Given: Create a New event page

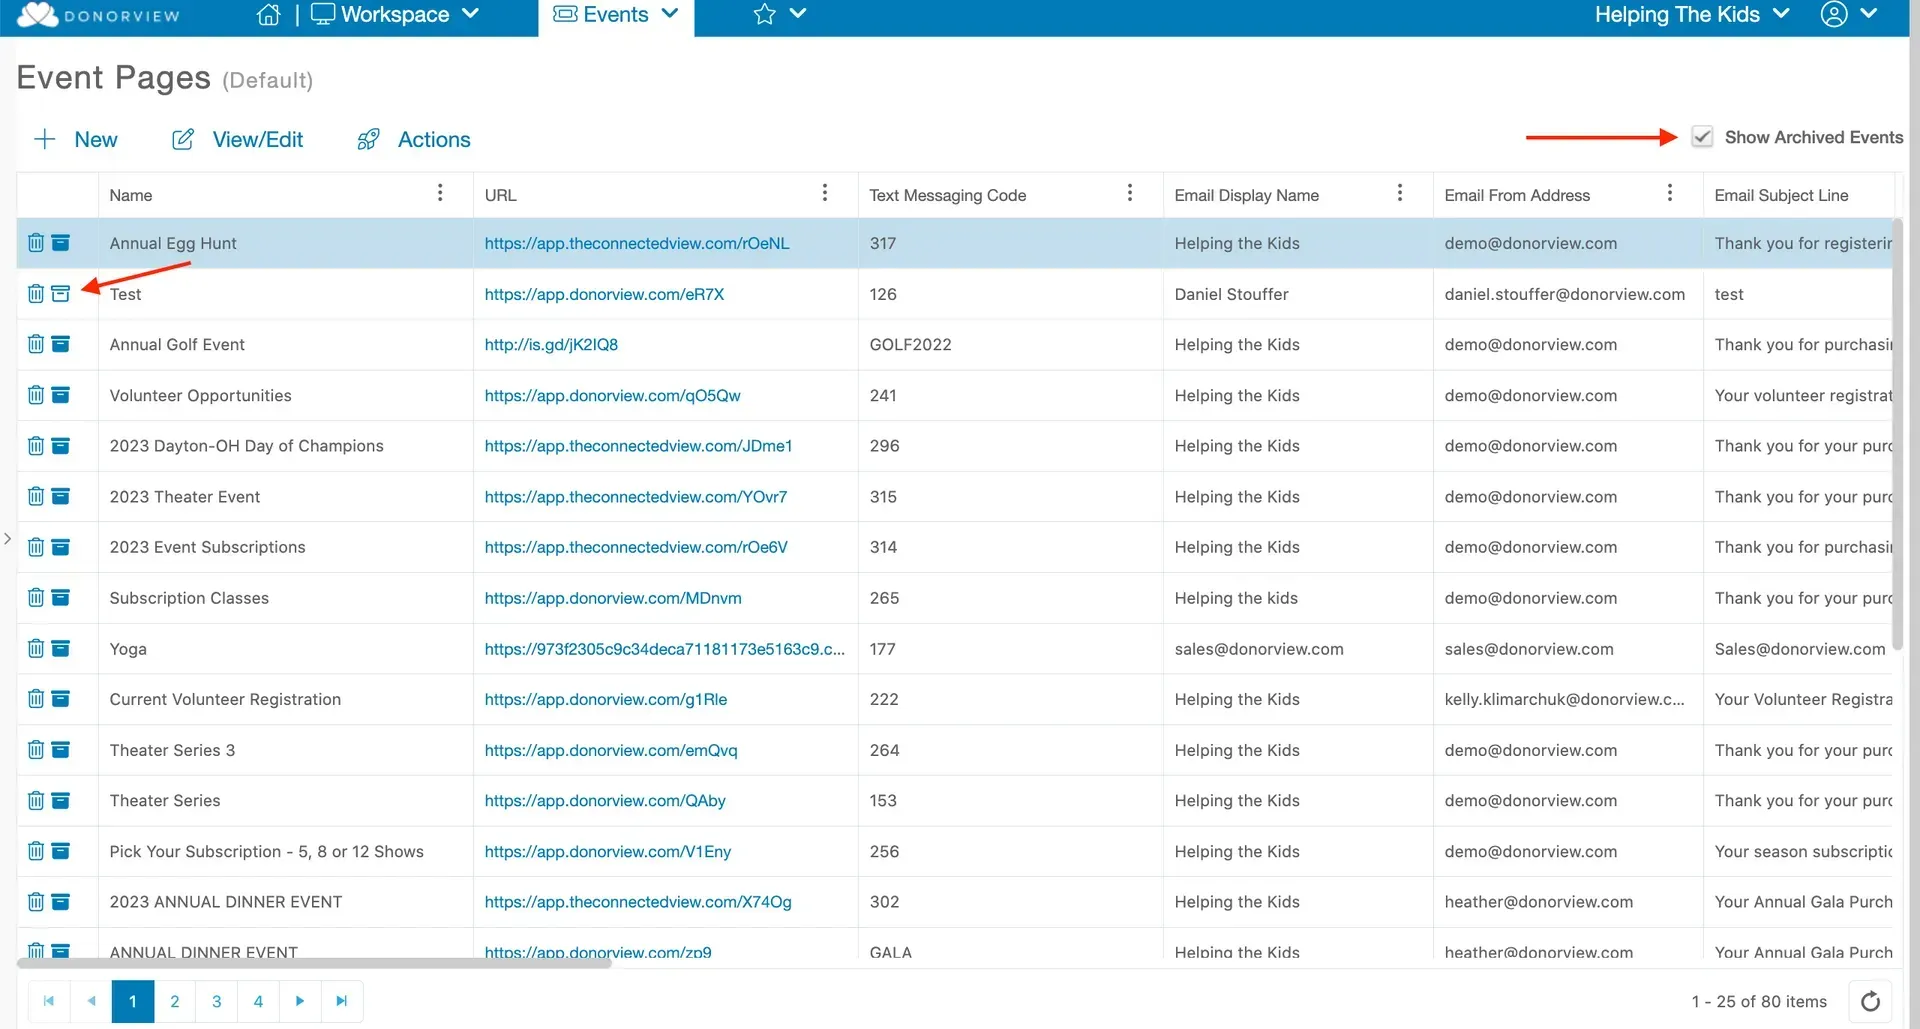Looking at the screenshot, I should (76, 139).
